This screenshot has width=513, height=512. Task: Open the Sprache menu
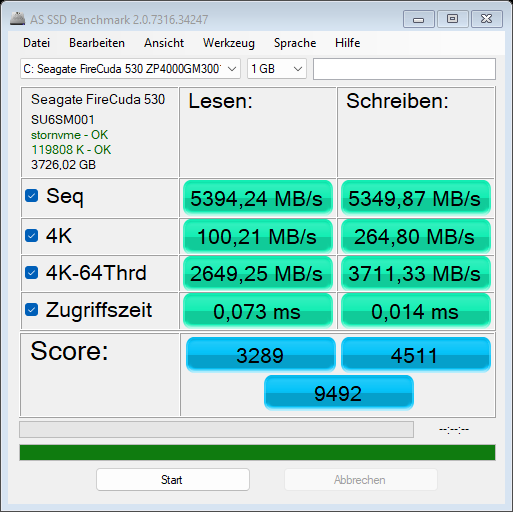(x=295, y=43)
